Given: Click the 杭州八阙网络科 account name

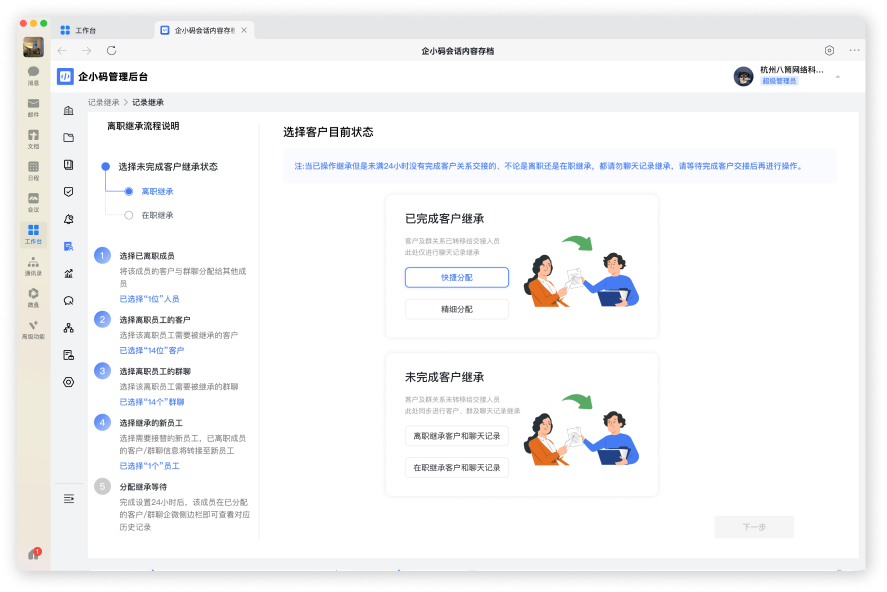Looking at the screenshot, I should click(791, 70).
